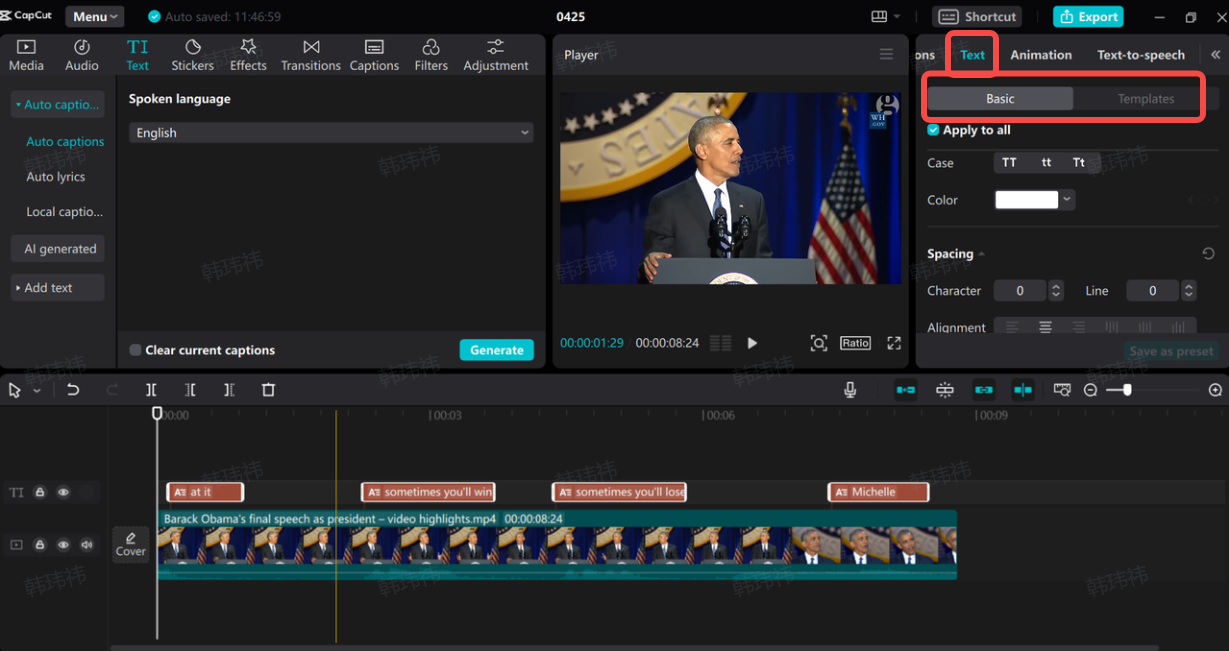Click the microphone record voiceover icon
1229x651 pixels.
[x=850, y=390]
